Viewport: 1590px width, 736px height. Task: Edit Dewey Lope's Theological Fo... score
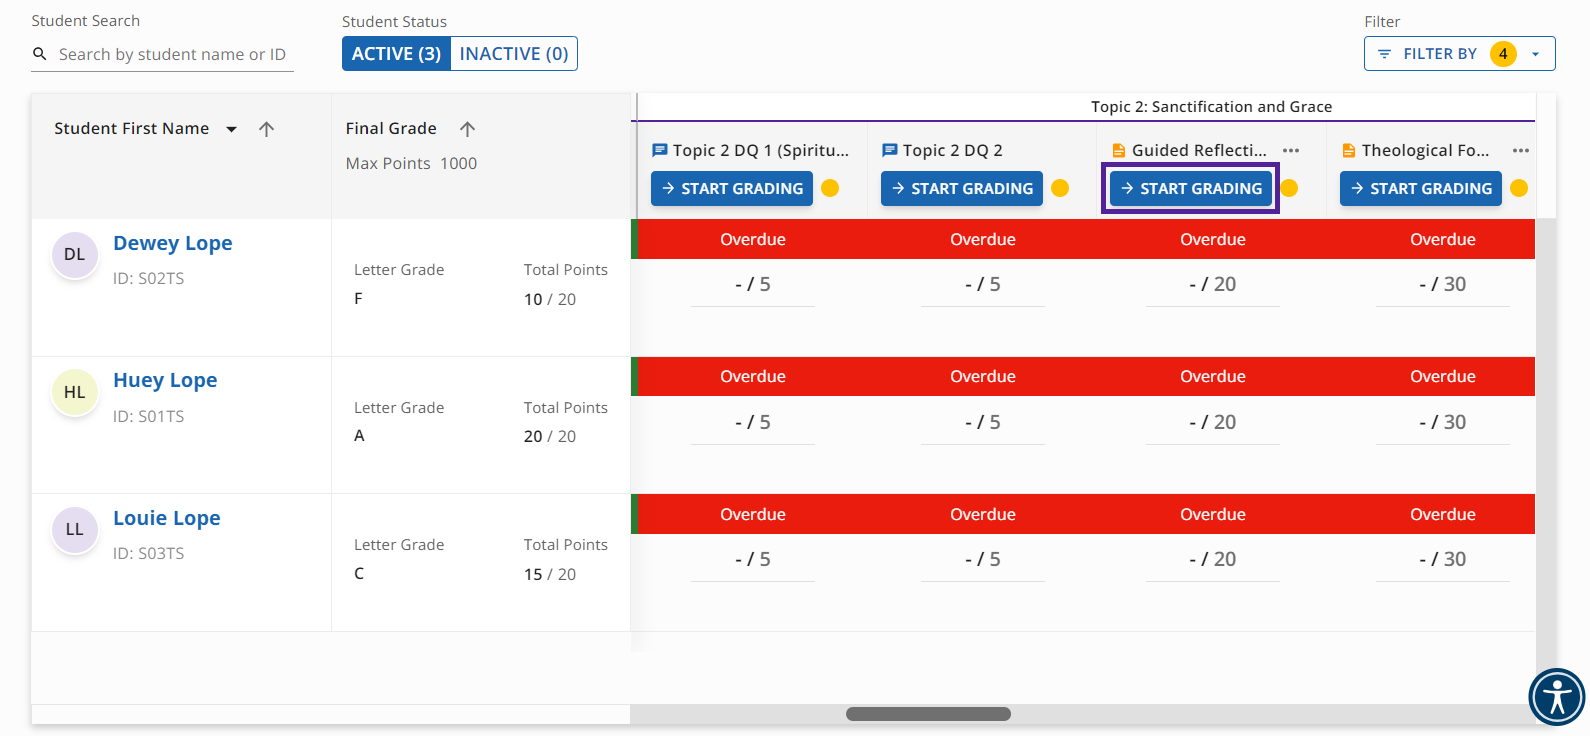[x=1443, y=285]
